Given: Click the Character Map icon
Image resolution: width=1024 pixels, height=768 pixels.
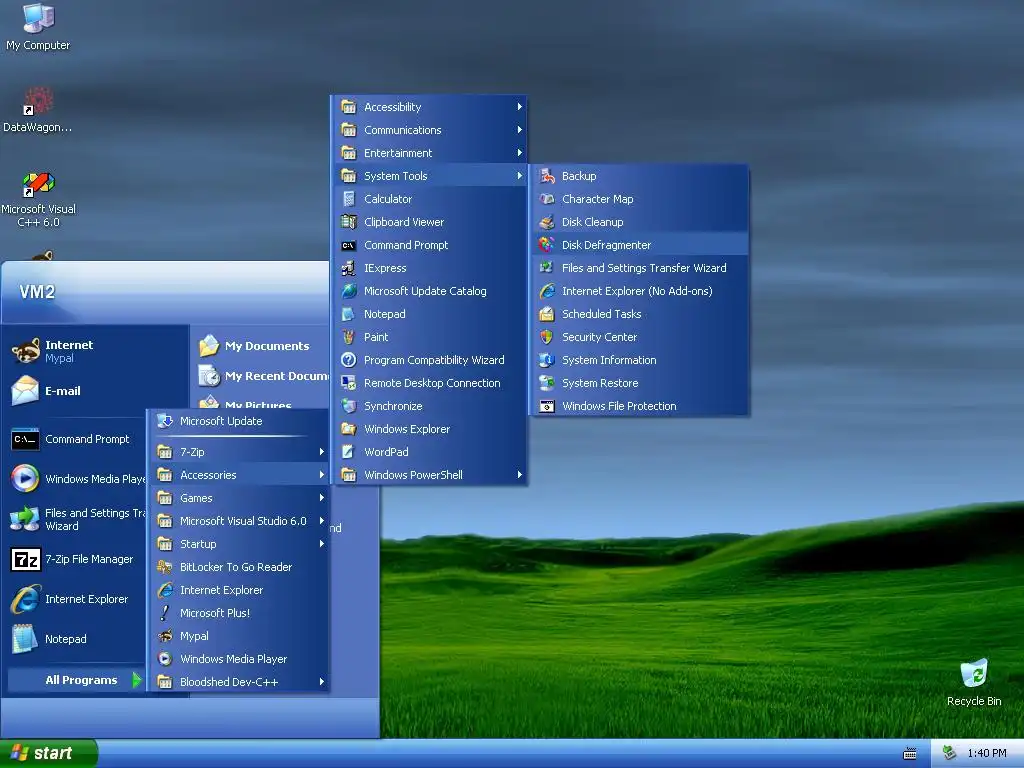Looking at the screenshot, I should (x=547, y=199).
